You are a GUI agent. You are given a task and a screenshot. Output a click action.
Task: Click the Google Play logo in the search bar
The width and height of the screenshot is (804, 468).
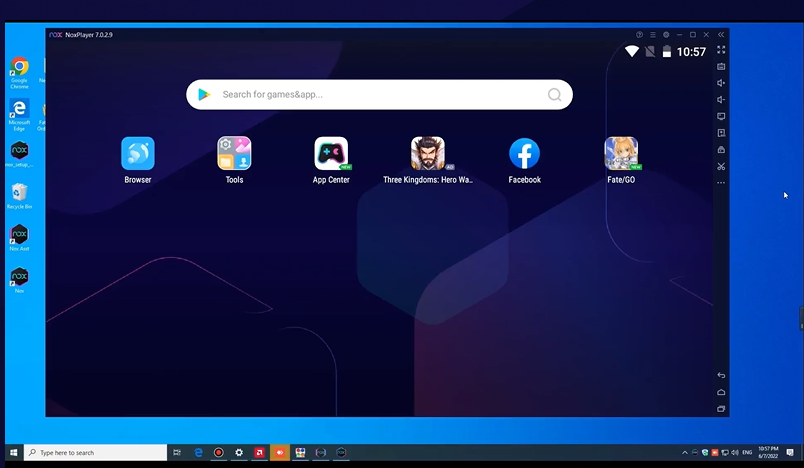pyautogui.click(x=205, y=94)
